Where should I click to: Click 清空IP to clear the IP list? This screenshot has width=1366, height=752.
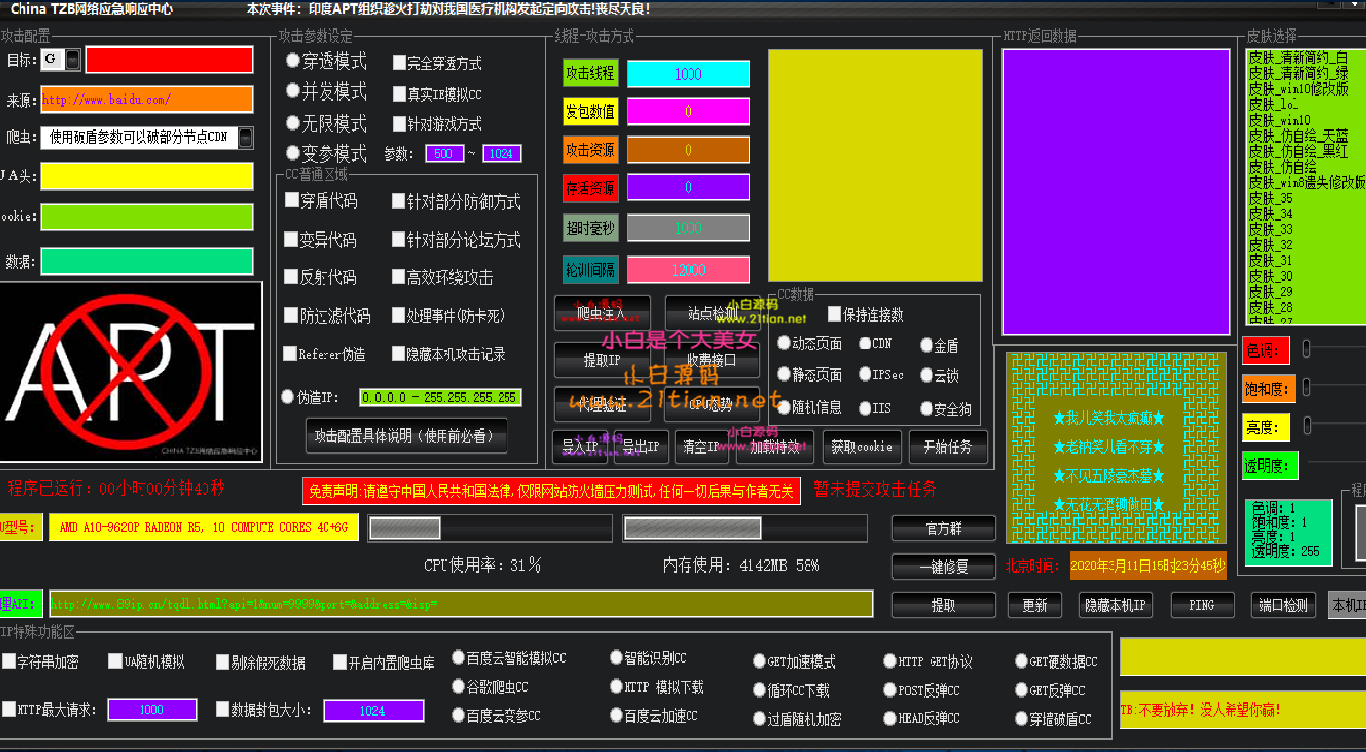pos(701,447)
